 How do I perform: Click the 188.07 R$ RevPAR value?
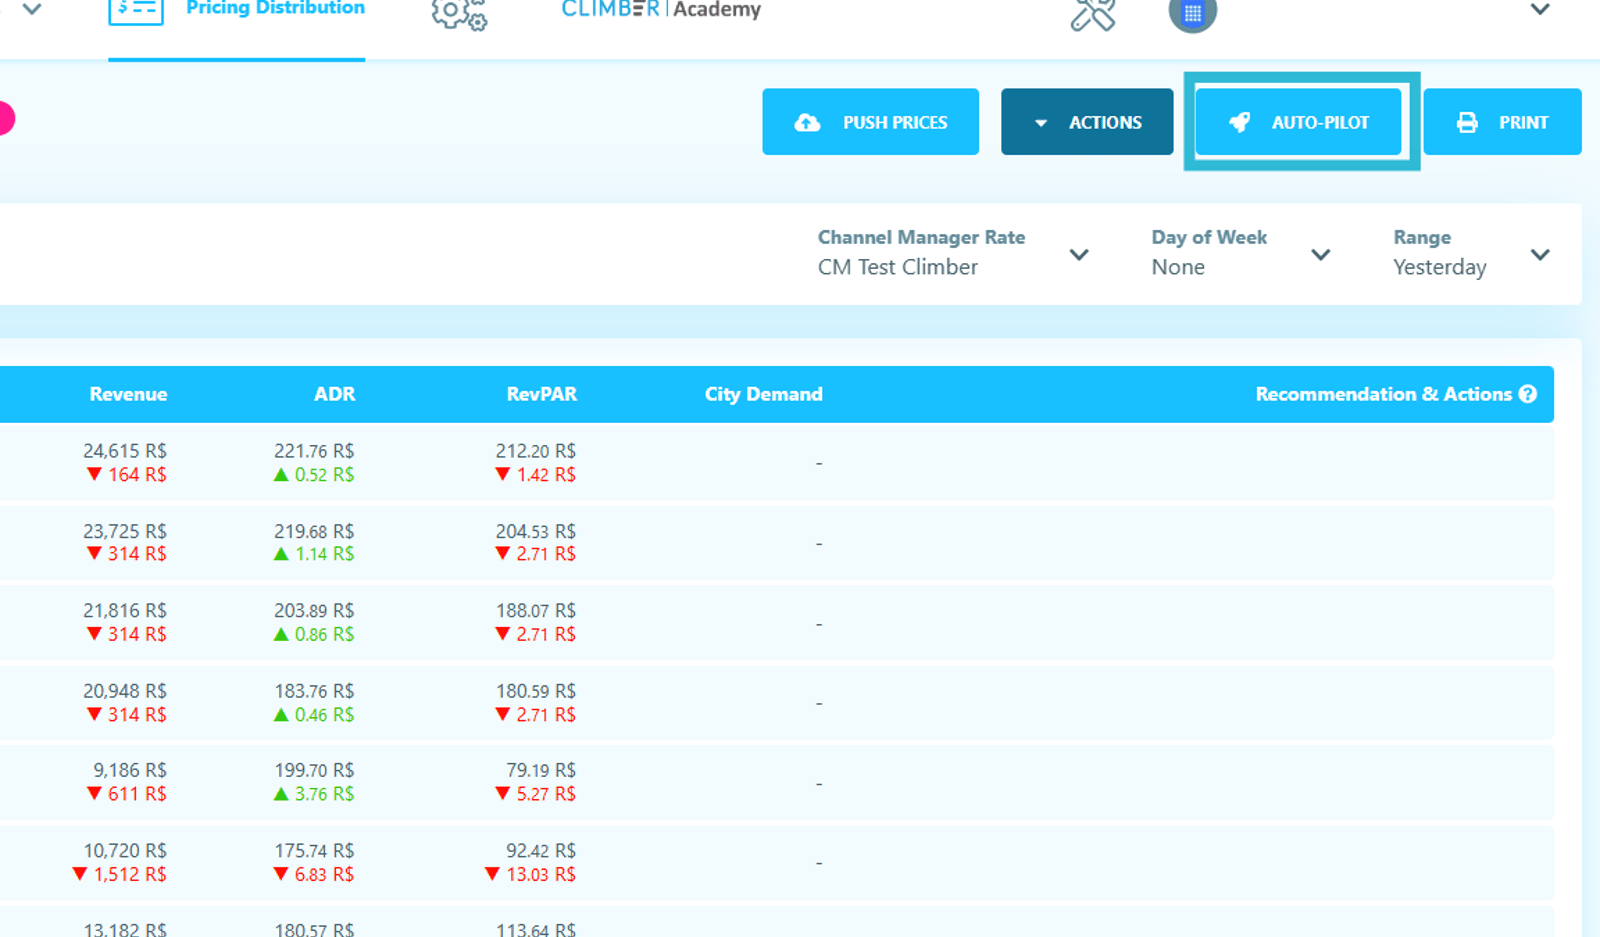(x=536, y=610)
